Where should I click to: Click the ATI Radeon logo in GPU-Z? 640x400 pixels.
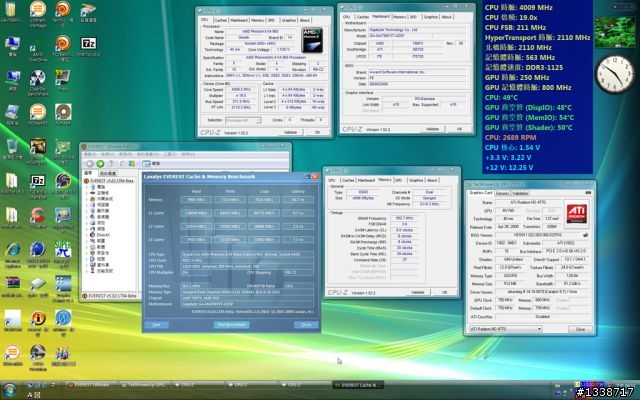577,213
